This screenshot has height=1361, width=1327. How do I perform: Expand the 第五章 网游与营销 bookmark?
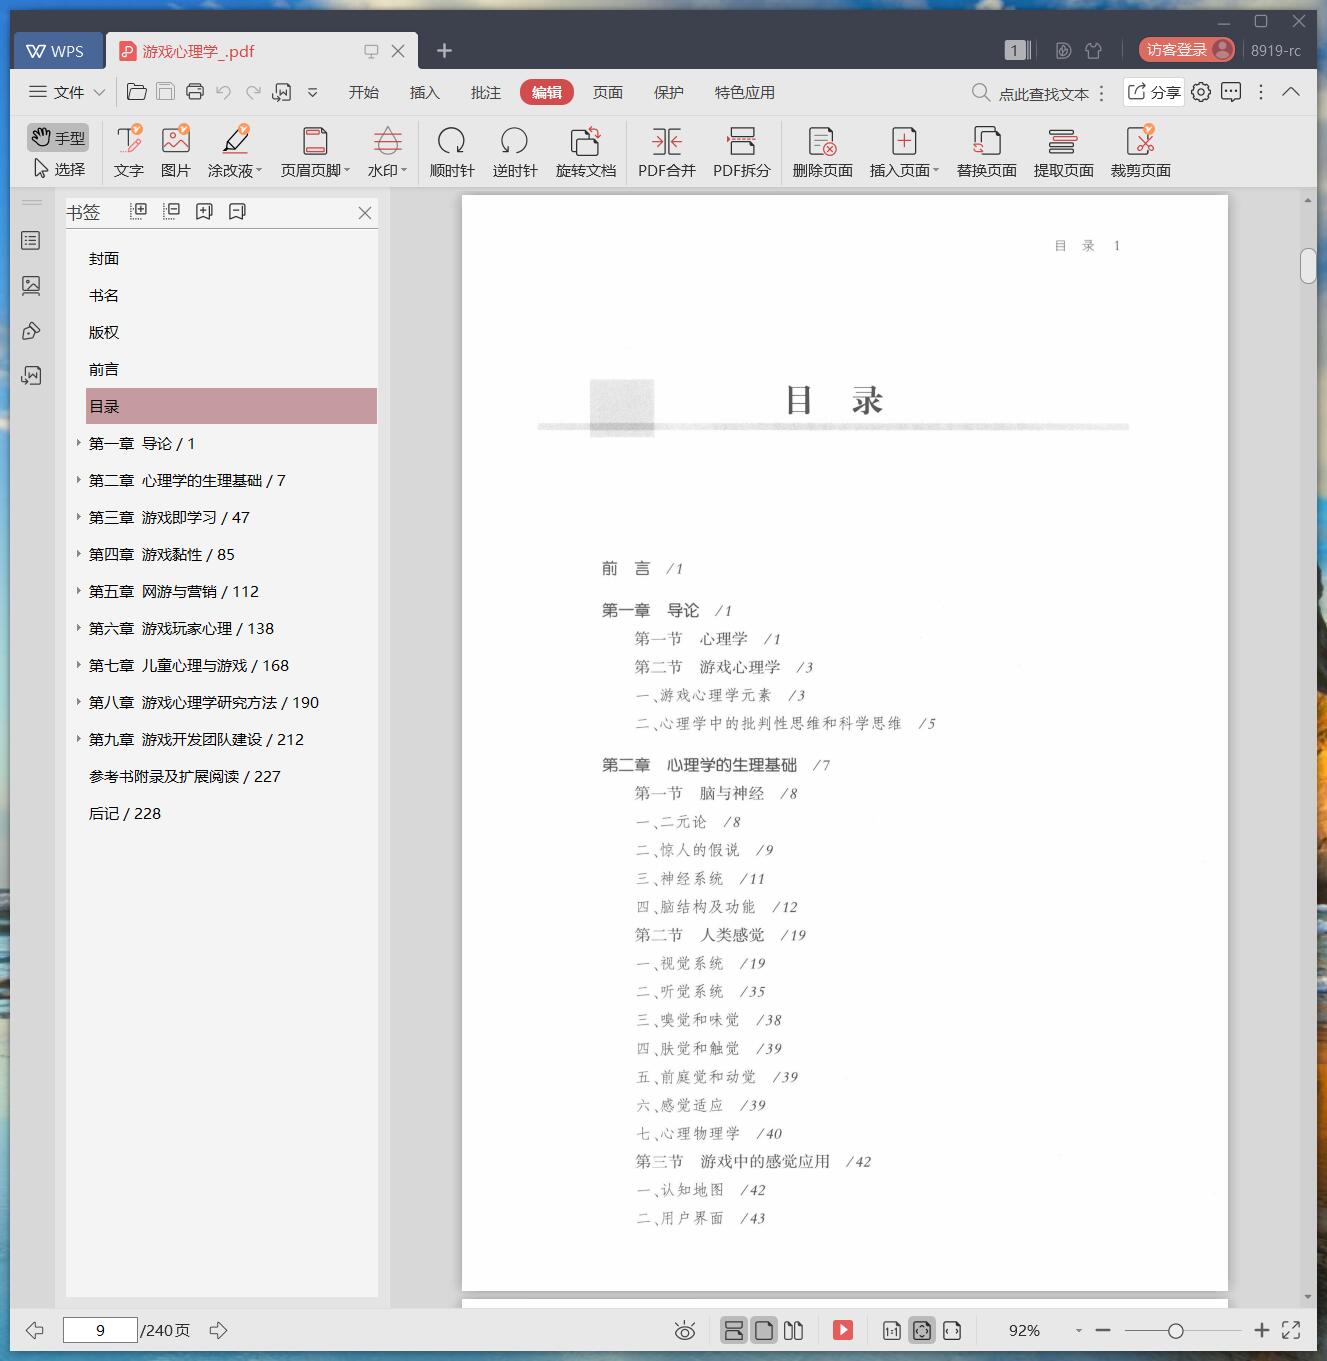(x=78, y=591)
